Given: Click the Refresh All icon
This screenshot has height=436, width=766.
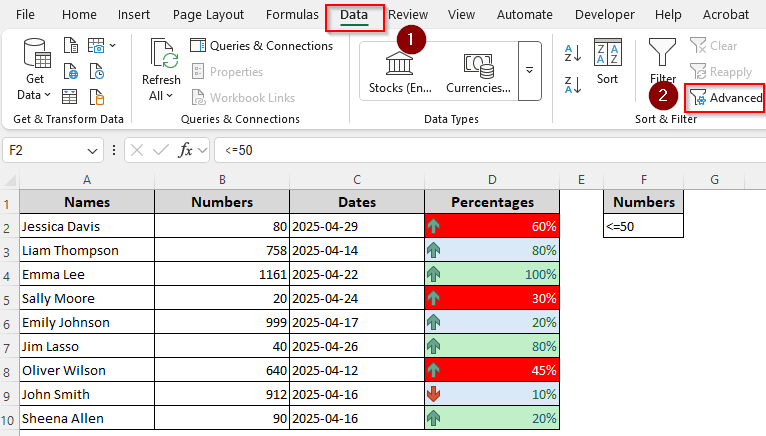Looking at the screenshot, I should tap(165, 53).
